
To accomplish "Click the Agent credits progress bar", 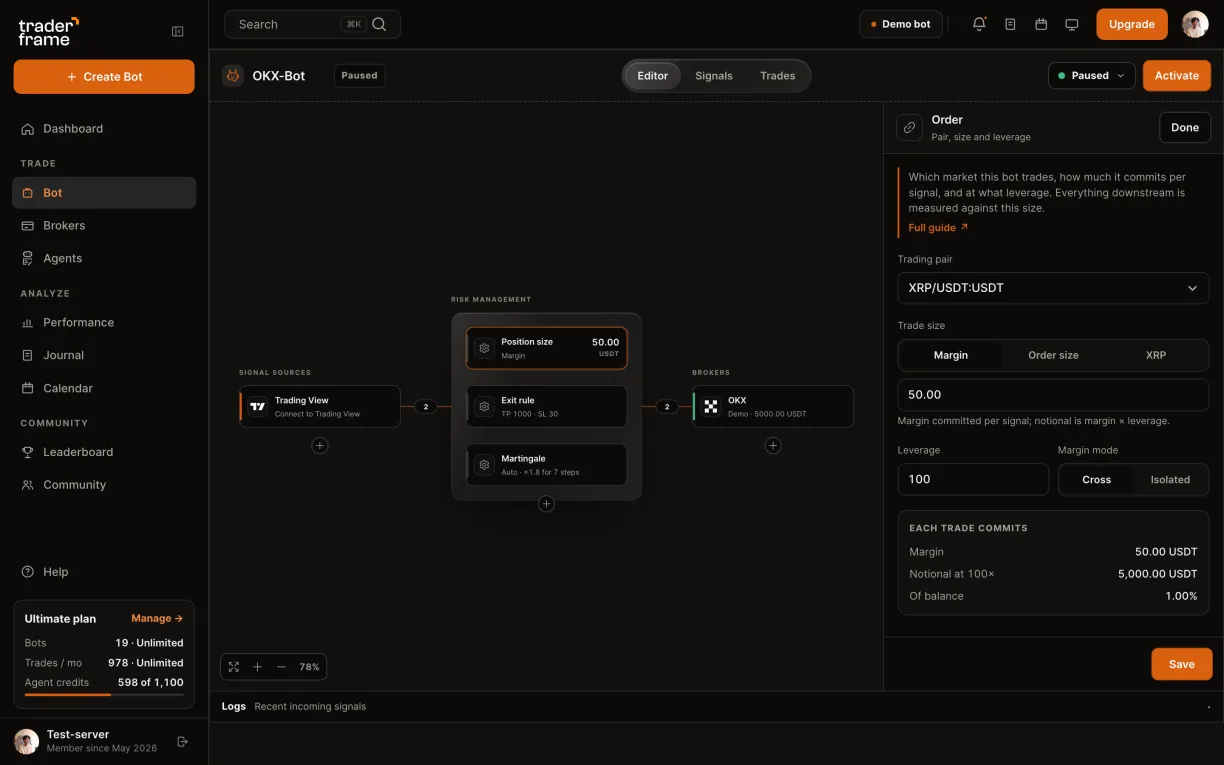I will point(104,694).
